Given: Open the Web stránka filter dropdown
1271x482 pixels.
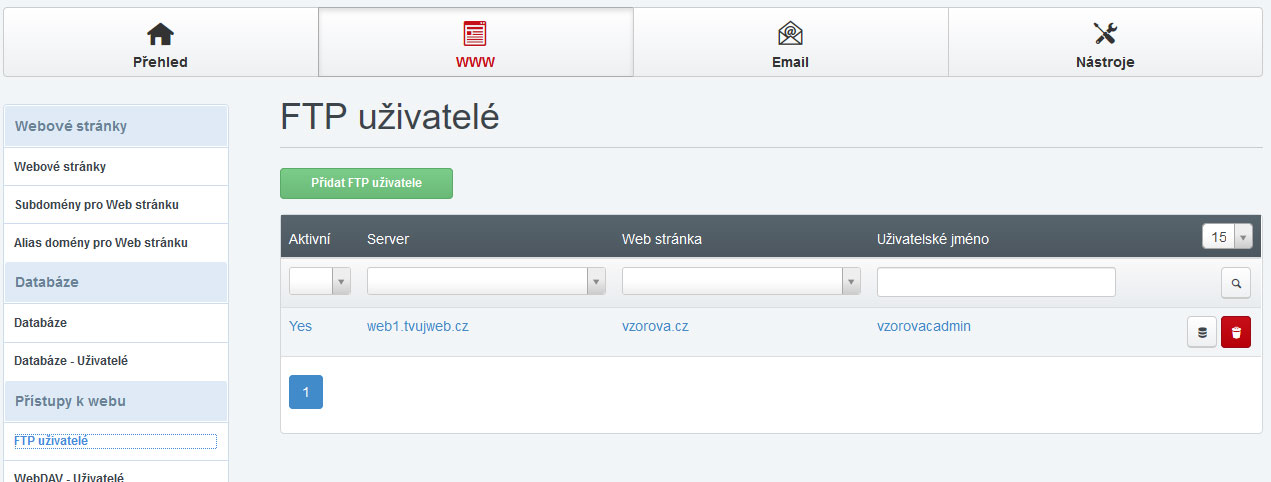Looking at the screenshot, I should [x=741, y=283].
